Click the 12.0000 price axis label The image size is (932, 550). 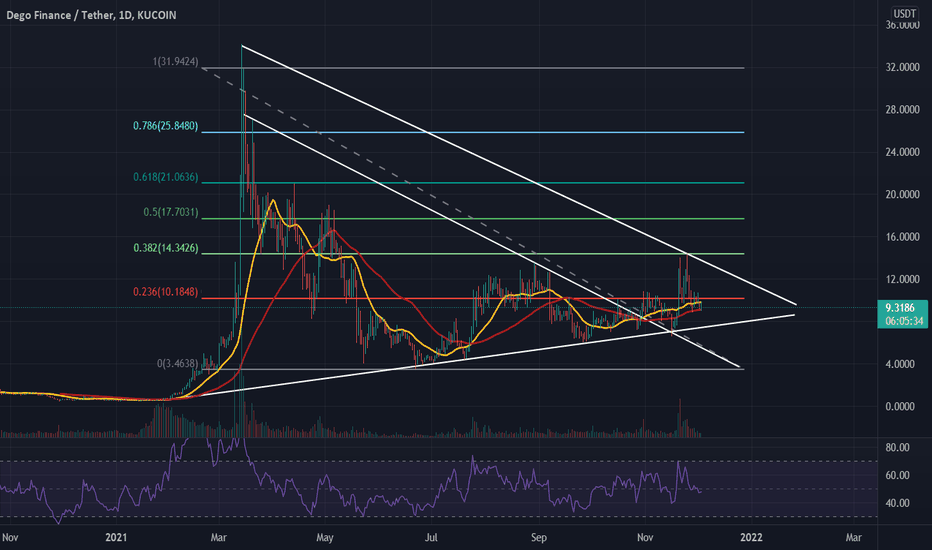[902, 279]
